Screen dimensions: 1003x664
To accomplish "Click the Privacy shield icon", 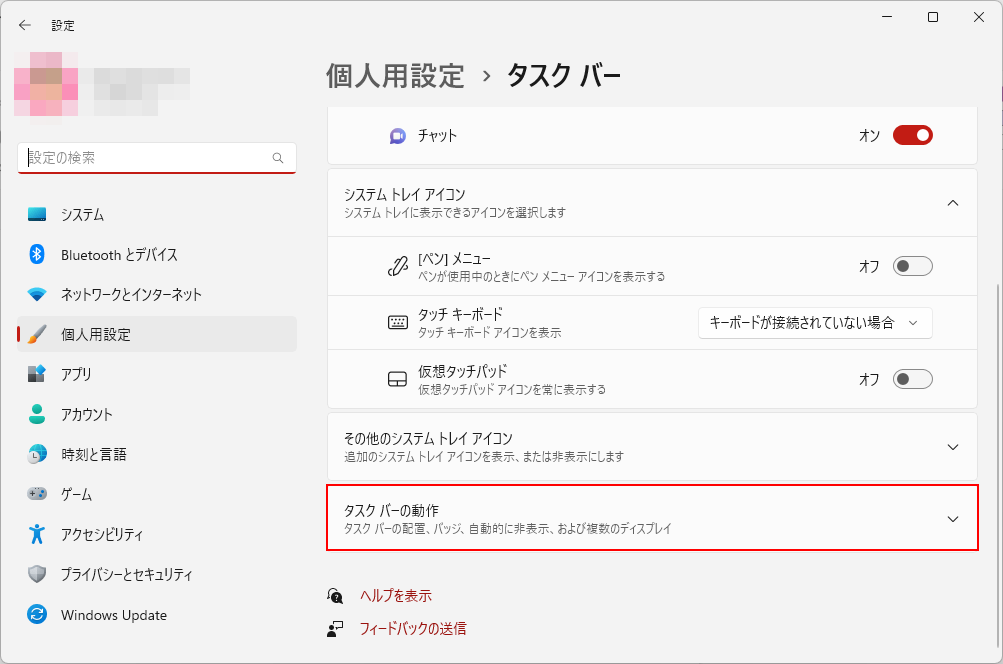I will pos(37,575).
